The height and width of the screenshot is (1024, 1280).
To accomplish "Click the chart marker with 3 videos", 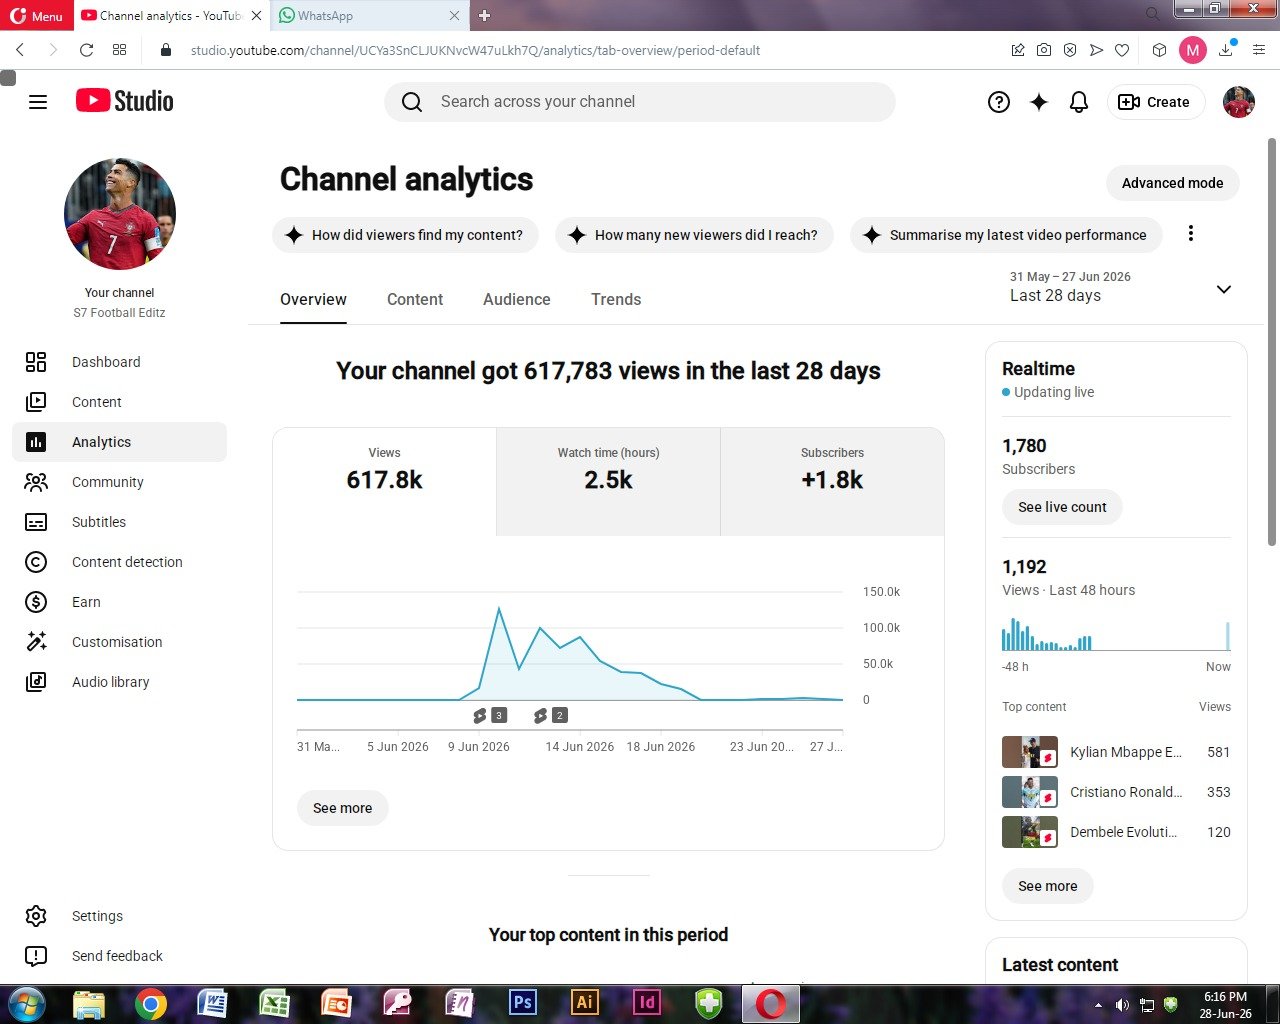I will click(x=490, y=715).
